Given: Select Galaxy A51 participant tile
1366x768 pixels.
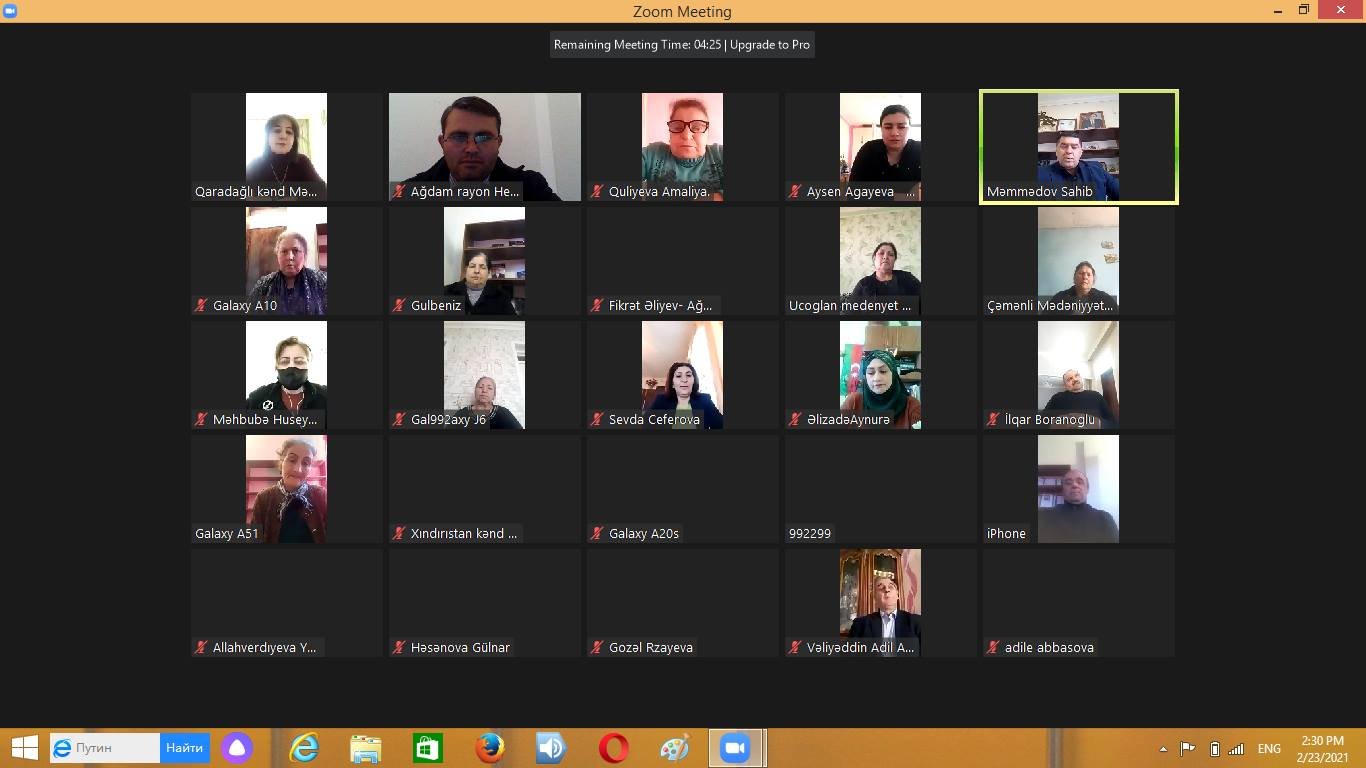Looking at the screenshot, I should point(287,489).
